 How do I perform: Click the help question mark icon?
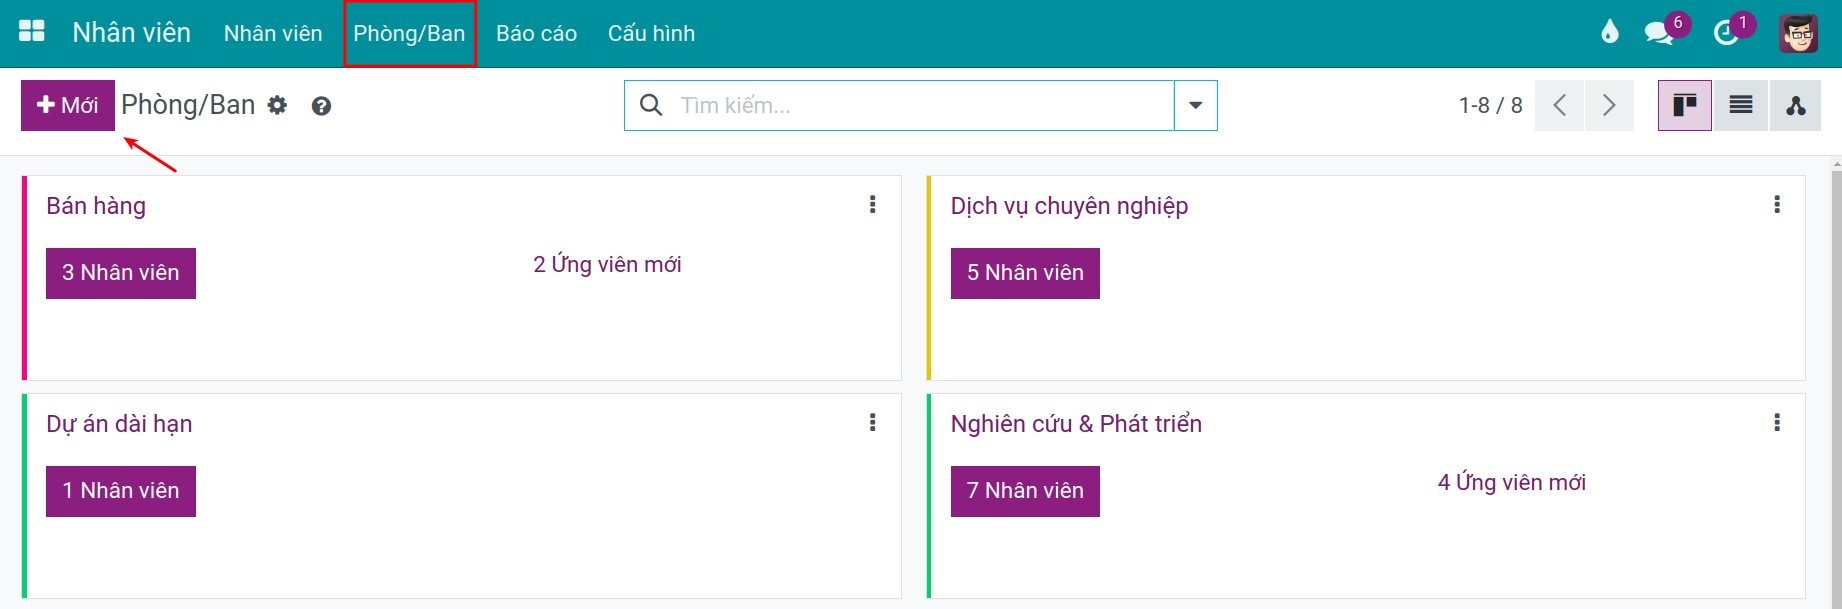click(x=321, y=106)
